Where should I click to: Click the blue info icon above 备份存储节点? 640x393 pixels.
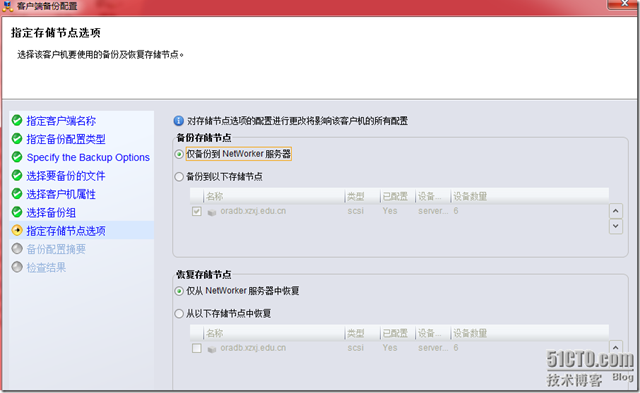point(179,121)
